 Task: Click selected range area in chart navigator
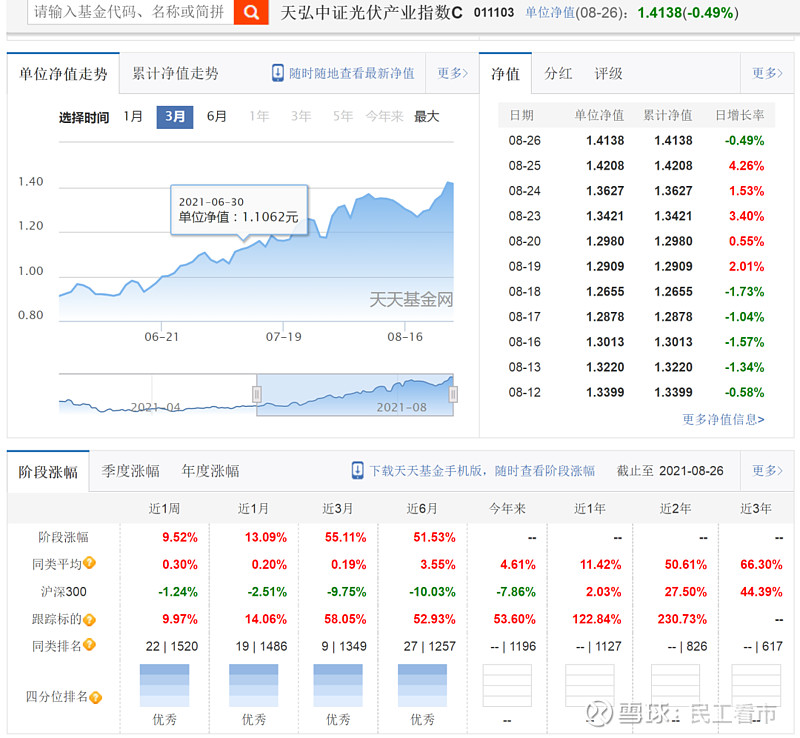[x=355, y=395]
